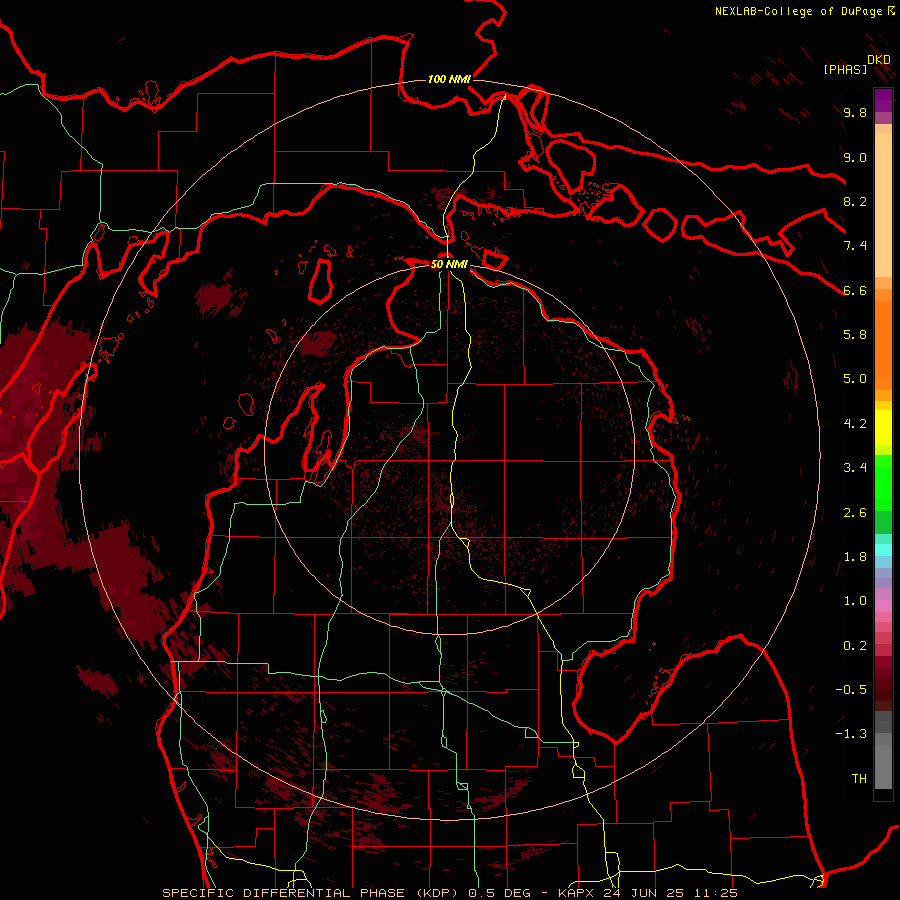Select the -1.3 legend value
This screenshot has height=900, width=900.
(851, 734)
